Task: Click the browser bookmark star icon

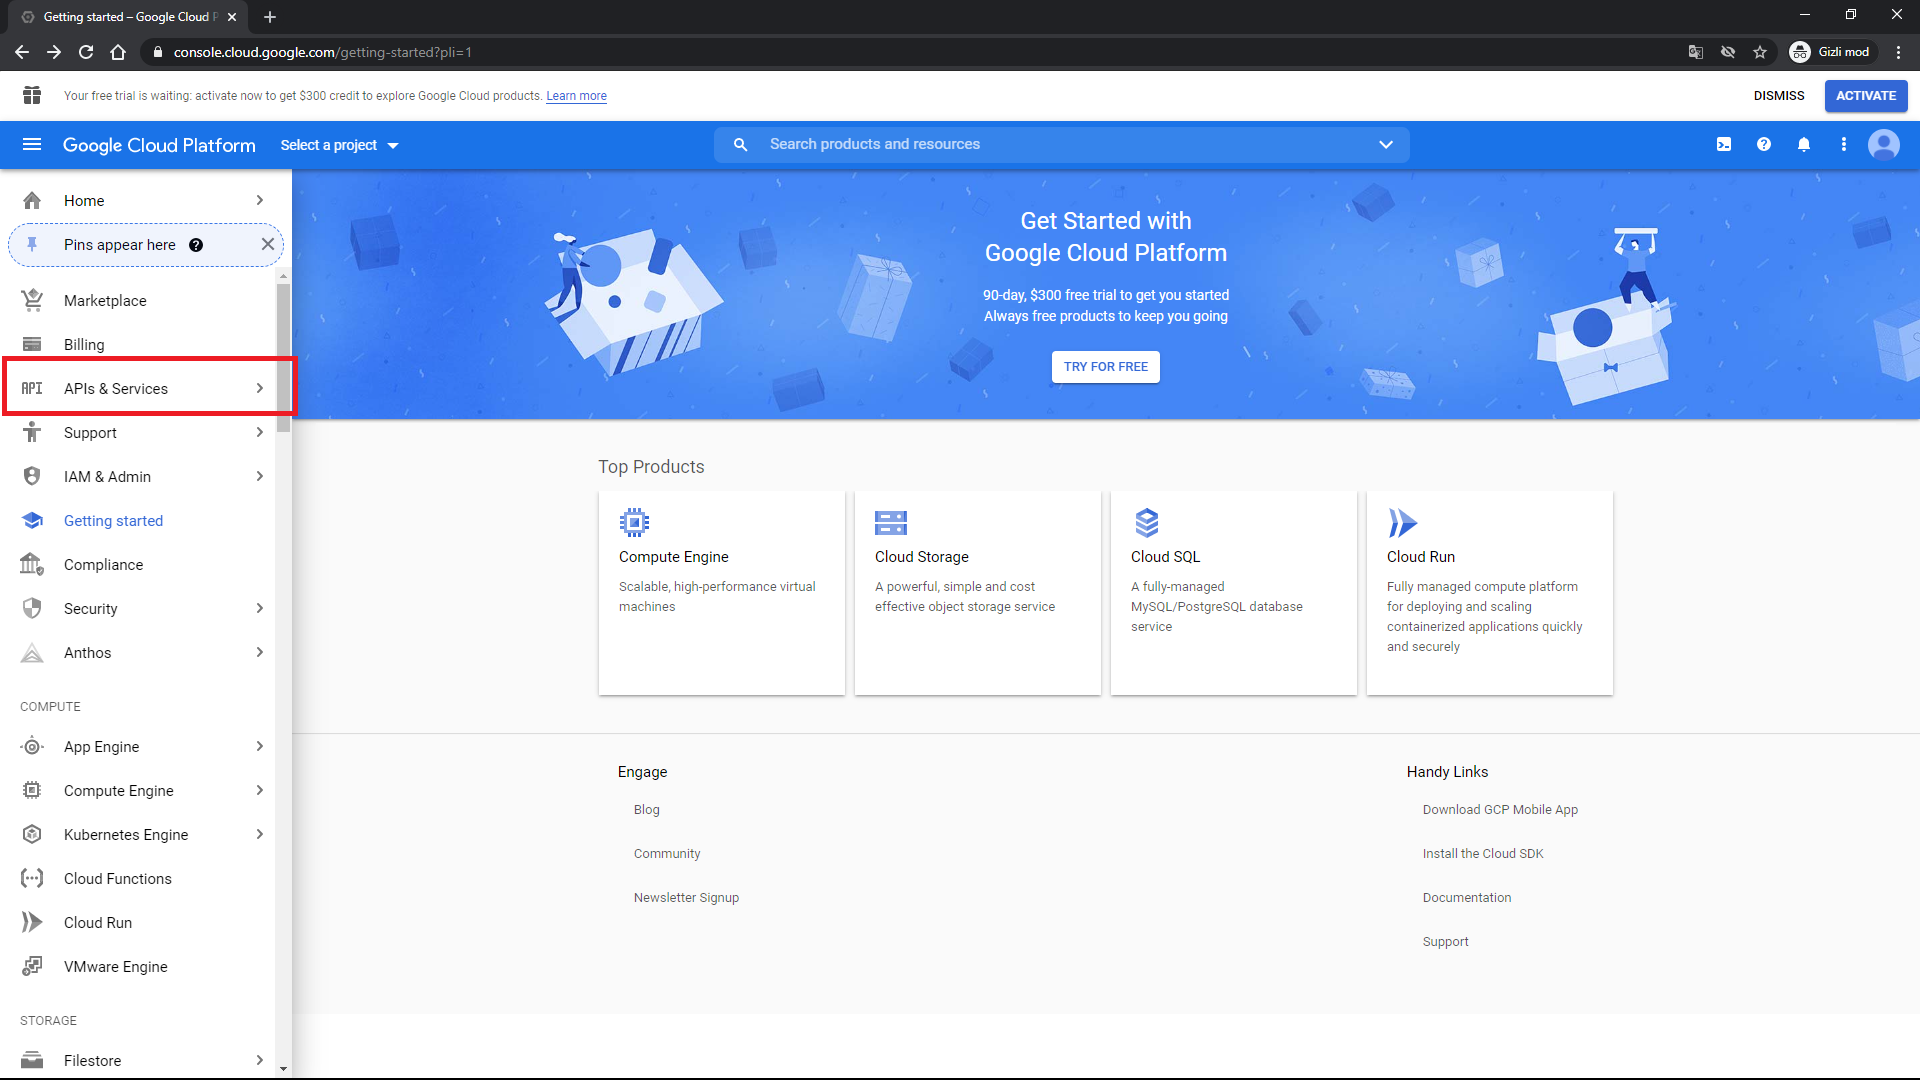Action: (x=1760, y=52)
